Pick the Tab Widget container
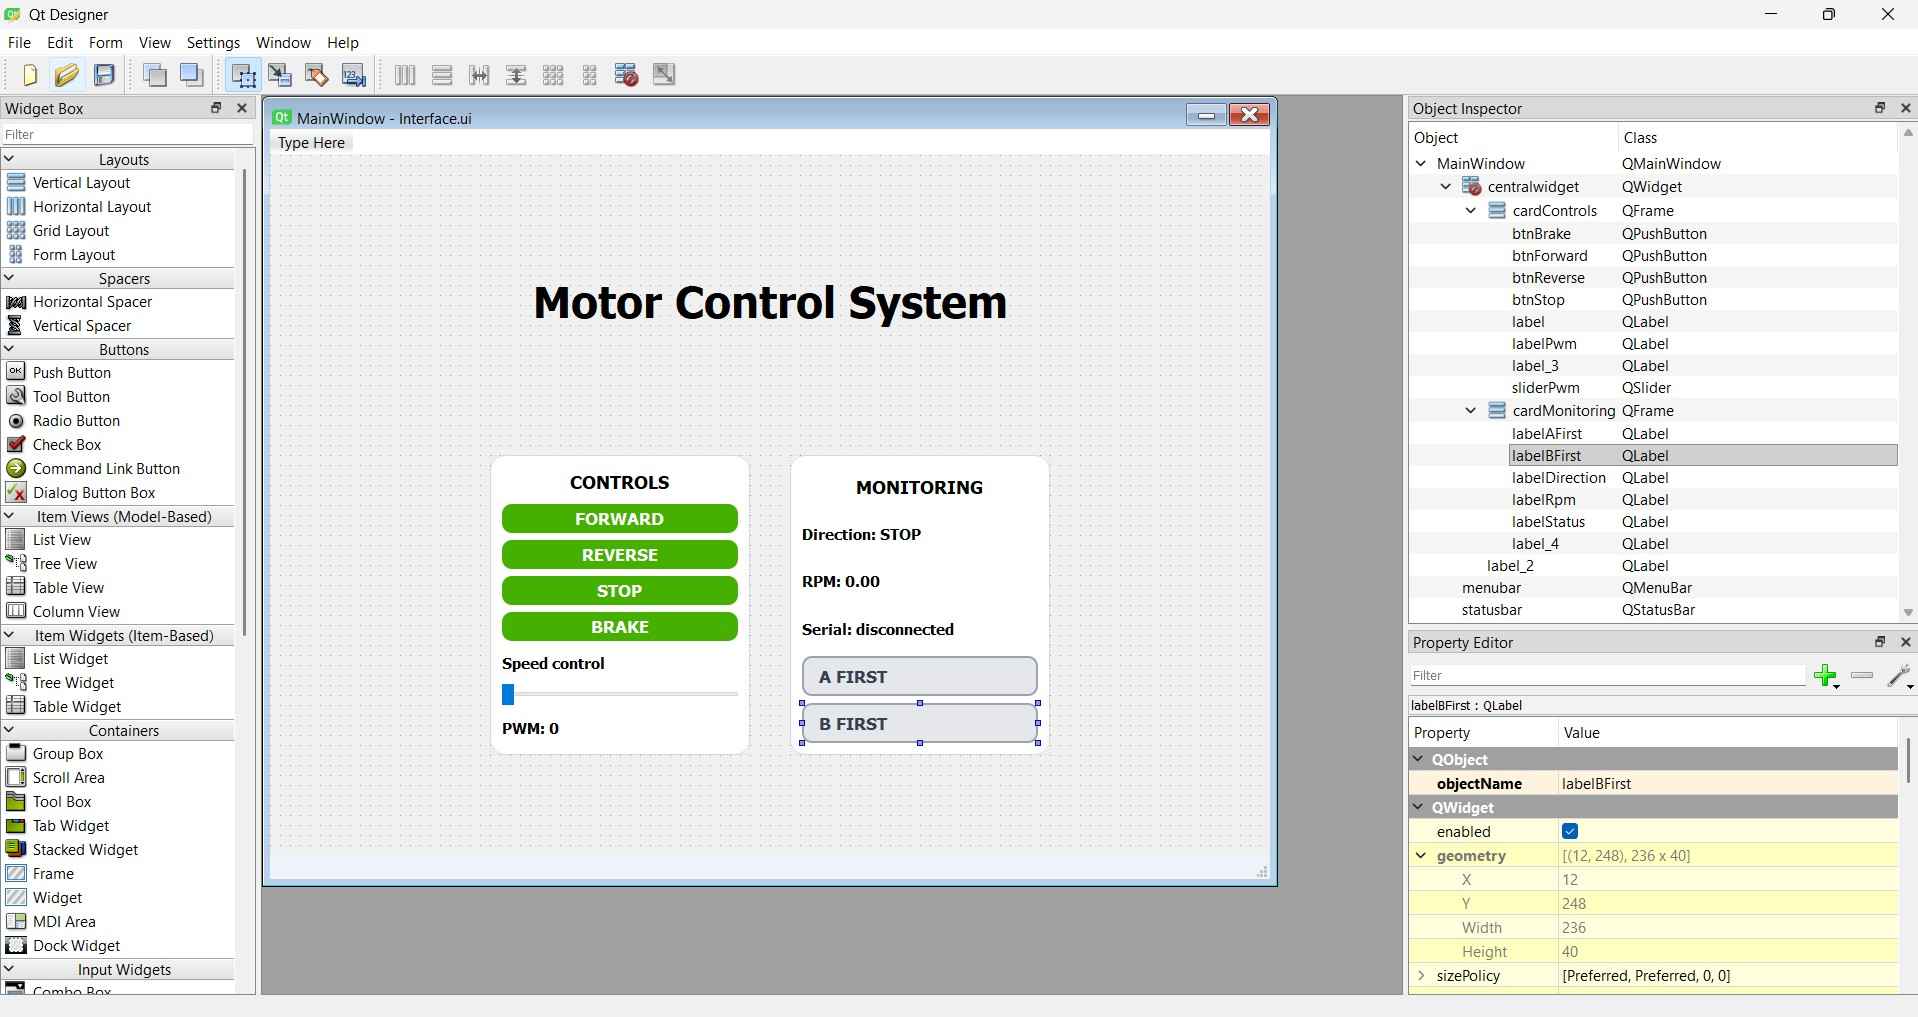 [71, 826]
